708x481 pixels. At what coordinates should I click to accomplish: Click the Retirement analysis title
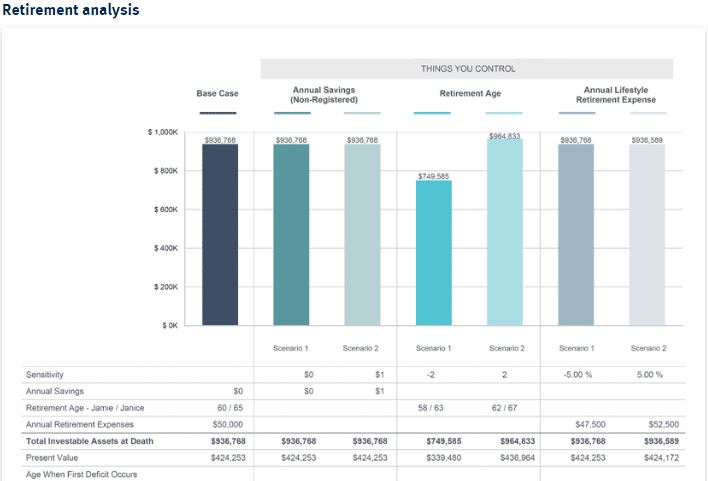[71, 10]
